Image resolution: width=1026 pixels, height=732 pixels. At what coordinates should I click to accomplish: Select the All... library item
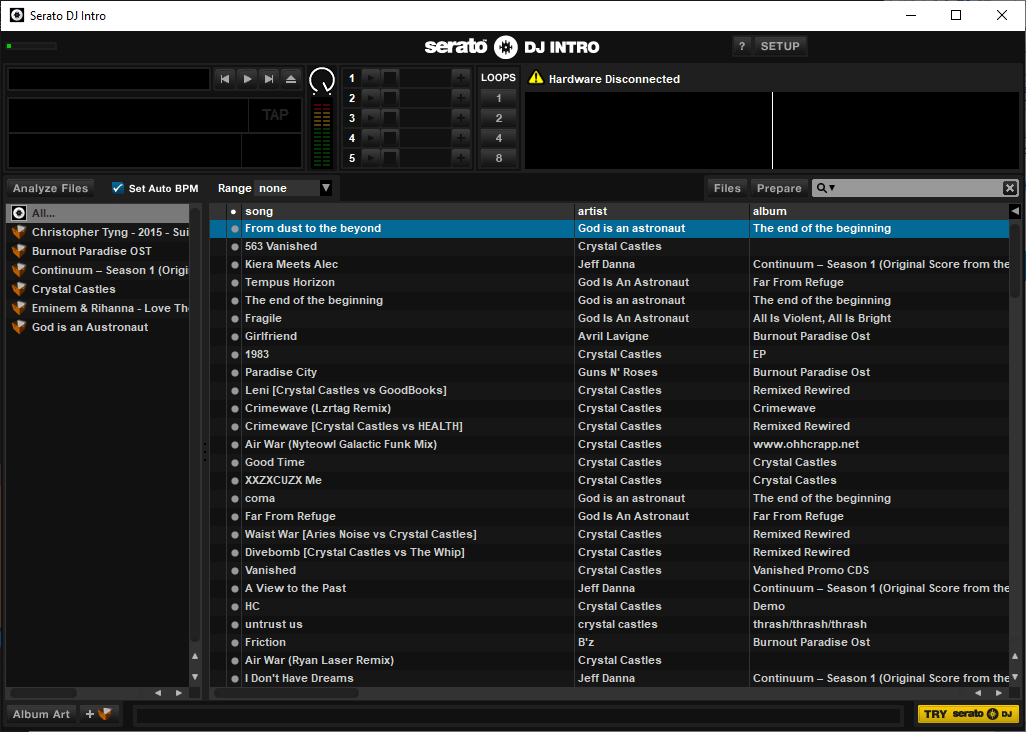click(x=97, y=213)
